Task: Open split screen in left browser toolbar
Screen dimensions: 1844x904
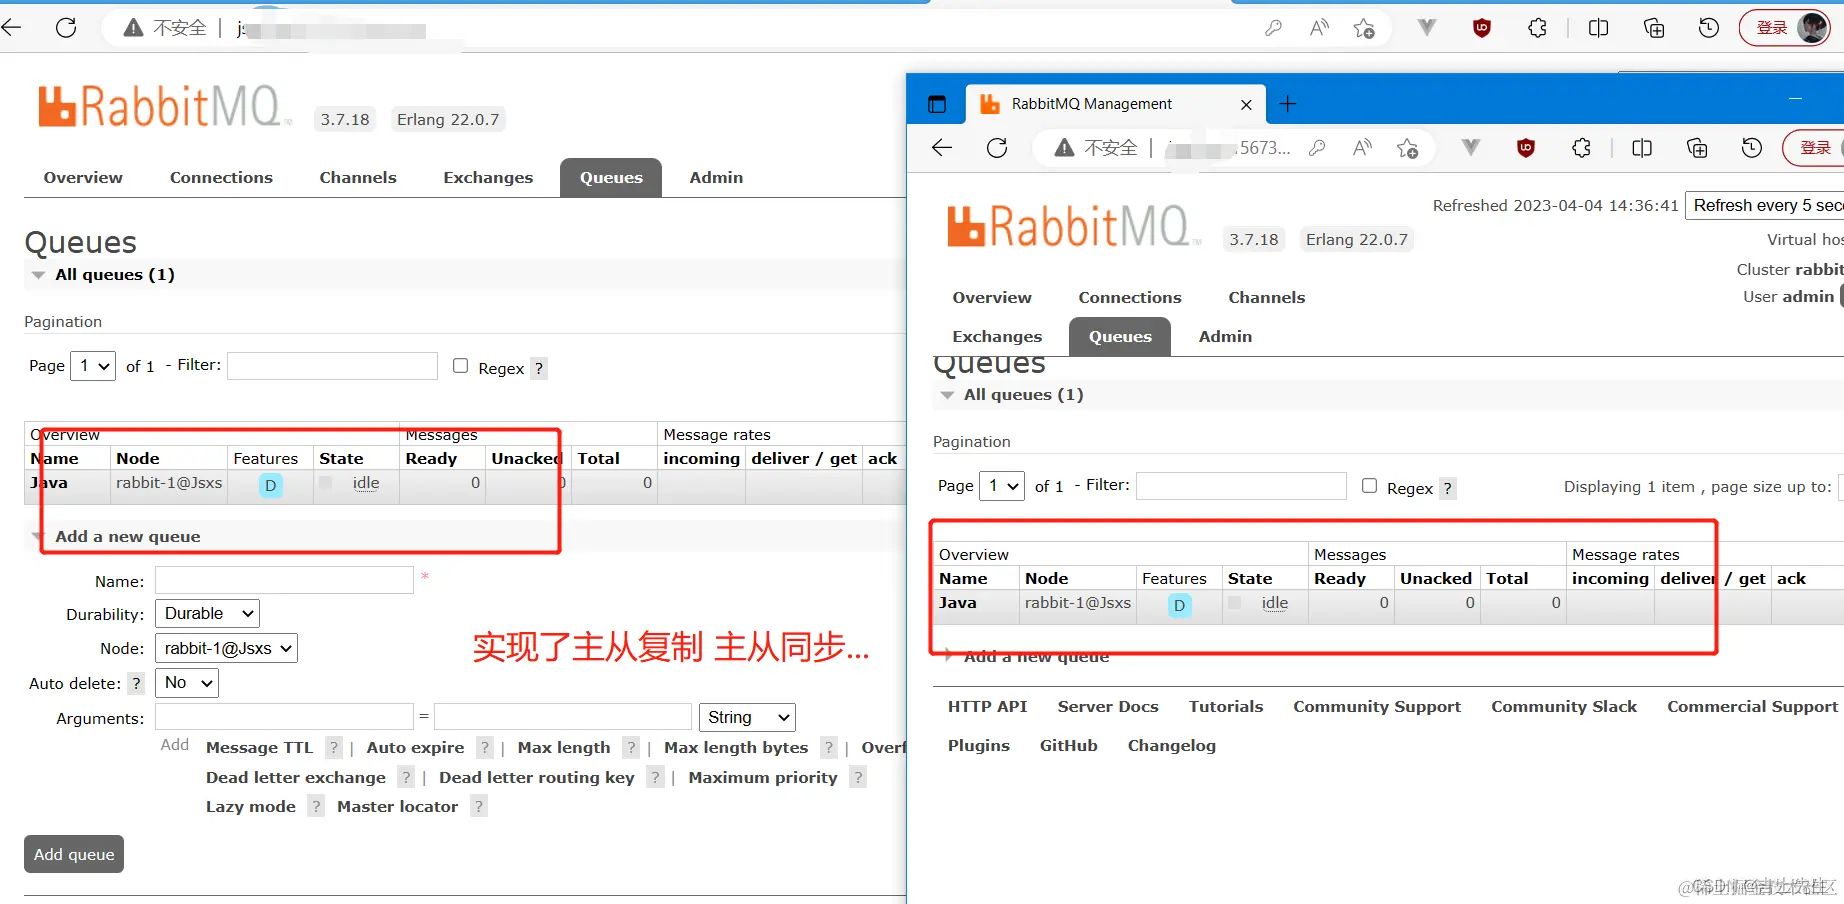Action: pyautogui.click(x=1598, y=28)
